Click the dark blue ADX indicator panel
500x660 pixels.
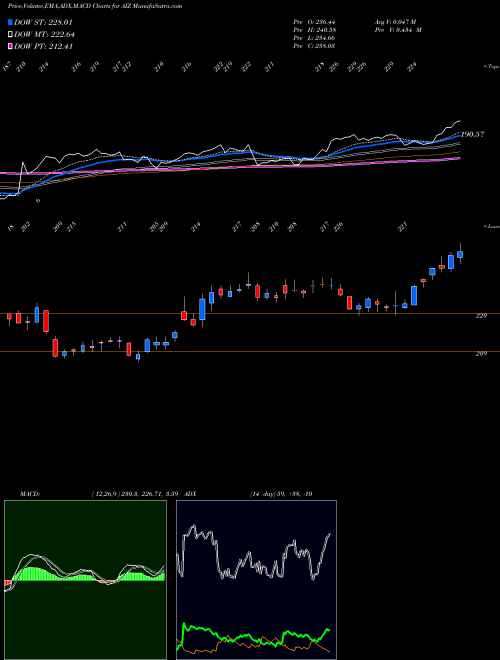pos(256,580)
